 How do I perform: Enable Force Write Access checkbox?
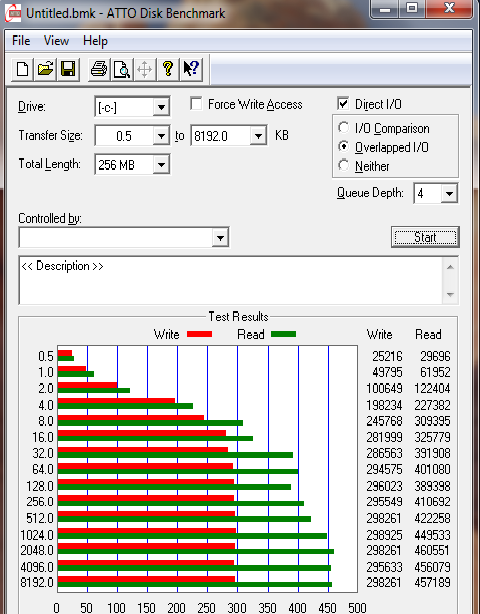click(x=196, y=104)
